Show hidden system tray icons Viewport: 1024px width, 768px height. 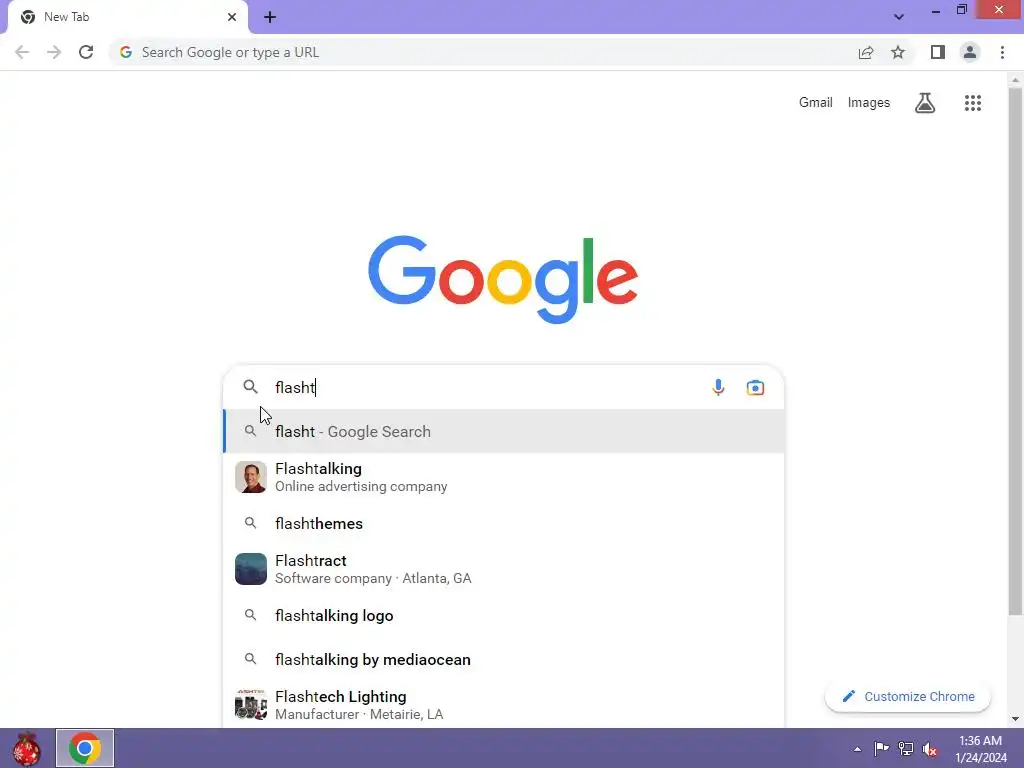(857, 749)
